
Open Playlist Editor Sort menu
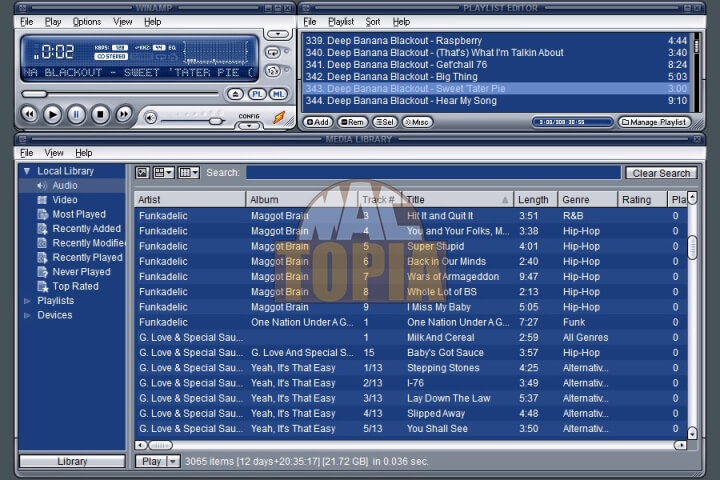[x=372, y=22]
